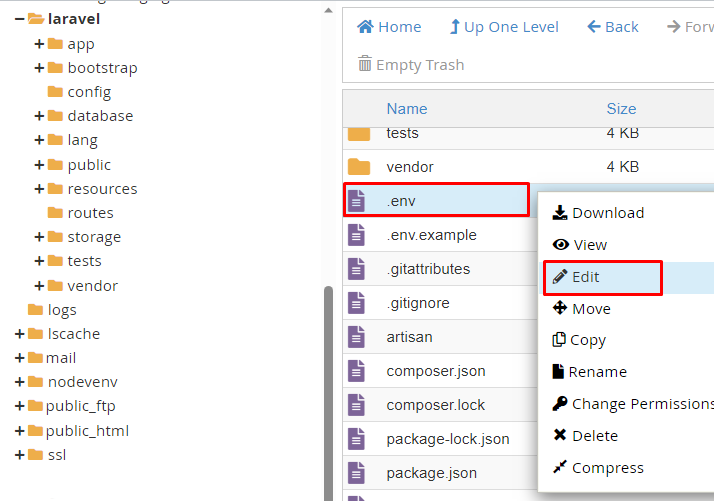The width and height of the screenshot is (714, 501).
Task: Click the package.json file icon
Action: [356, 473]
